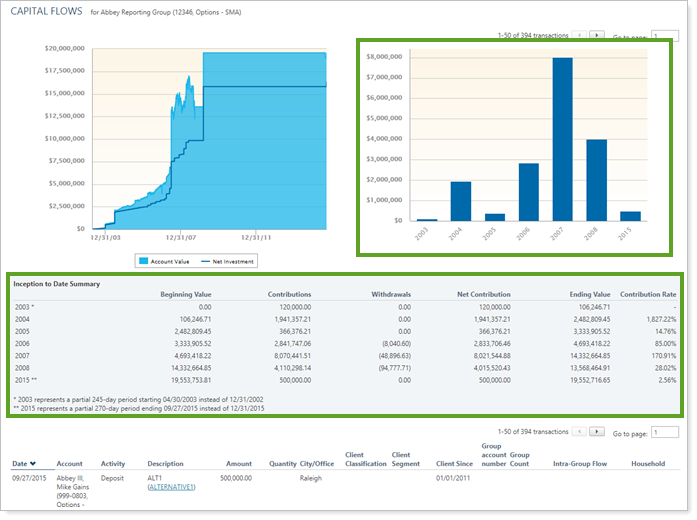Click Account Value legend swatch
Screen dimensions: 697x520
pos(143,261)
